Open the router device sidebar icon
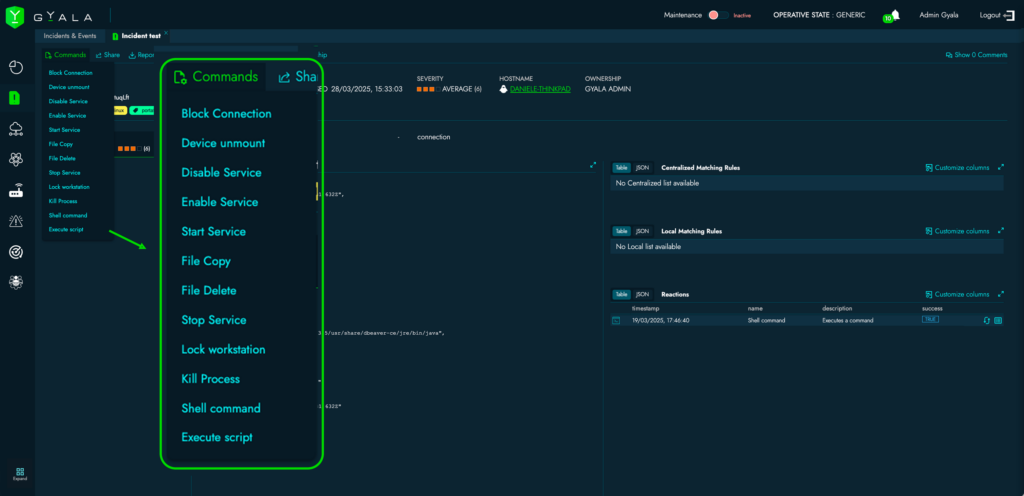The height and width of the screenshot is (496, 1024). click(15, 190)
